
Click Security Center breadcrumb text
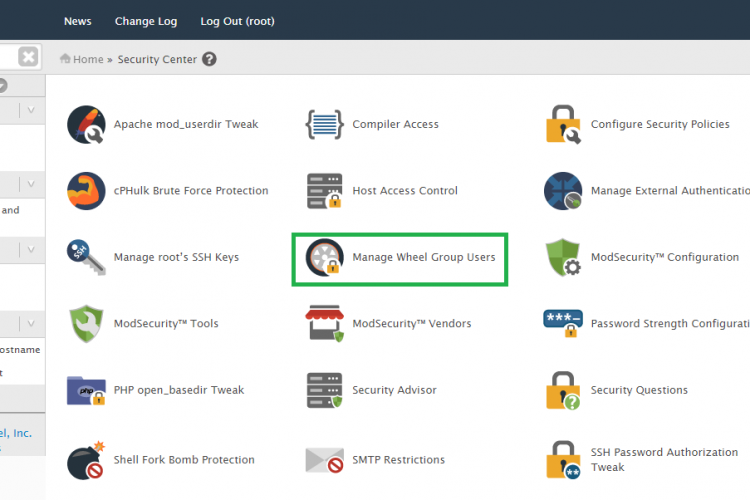[157, 59]
